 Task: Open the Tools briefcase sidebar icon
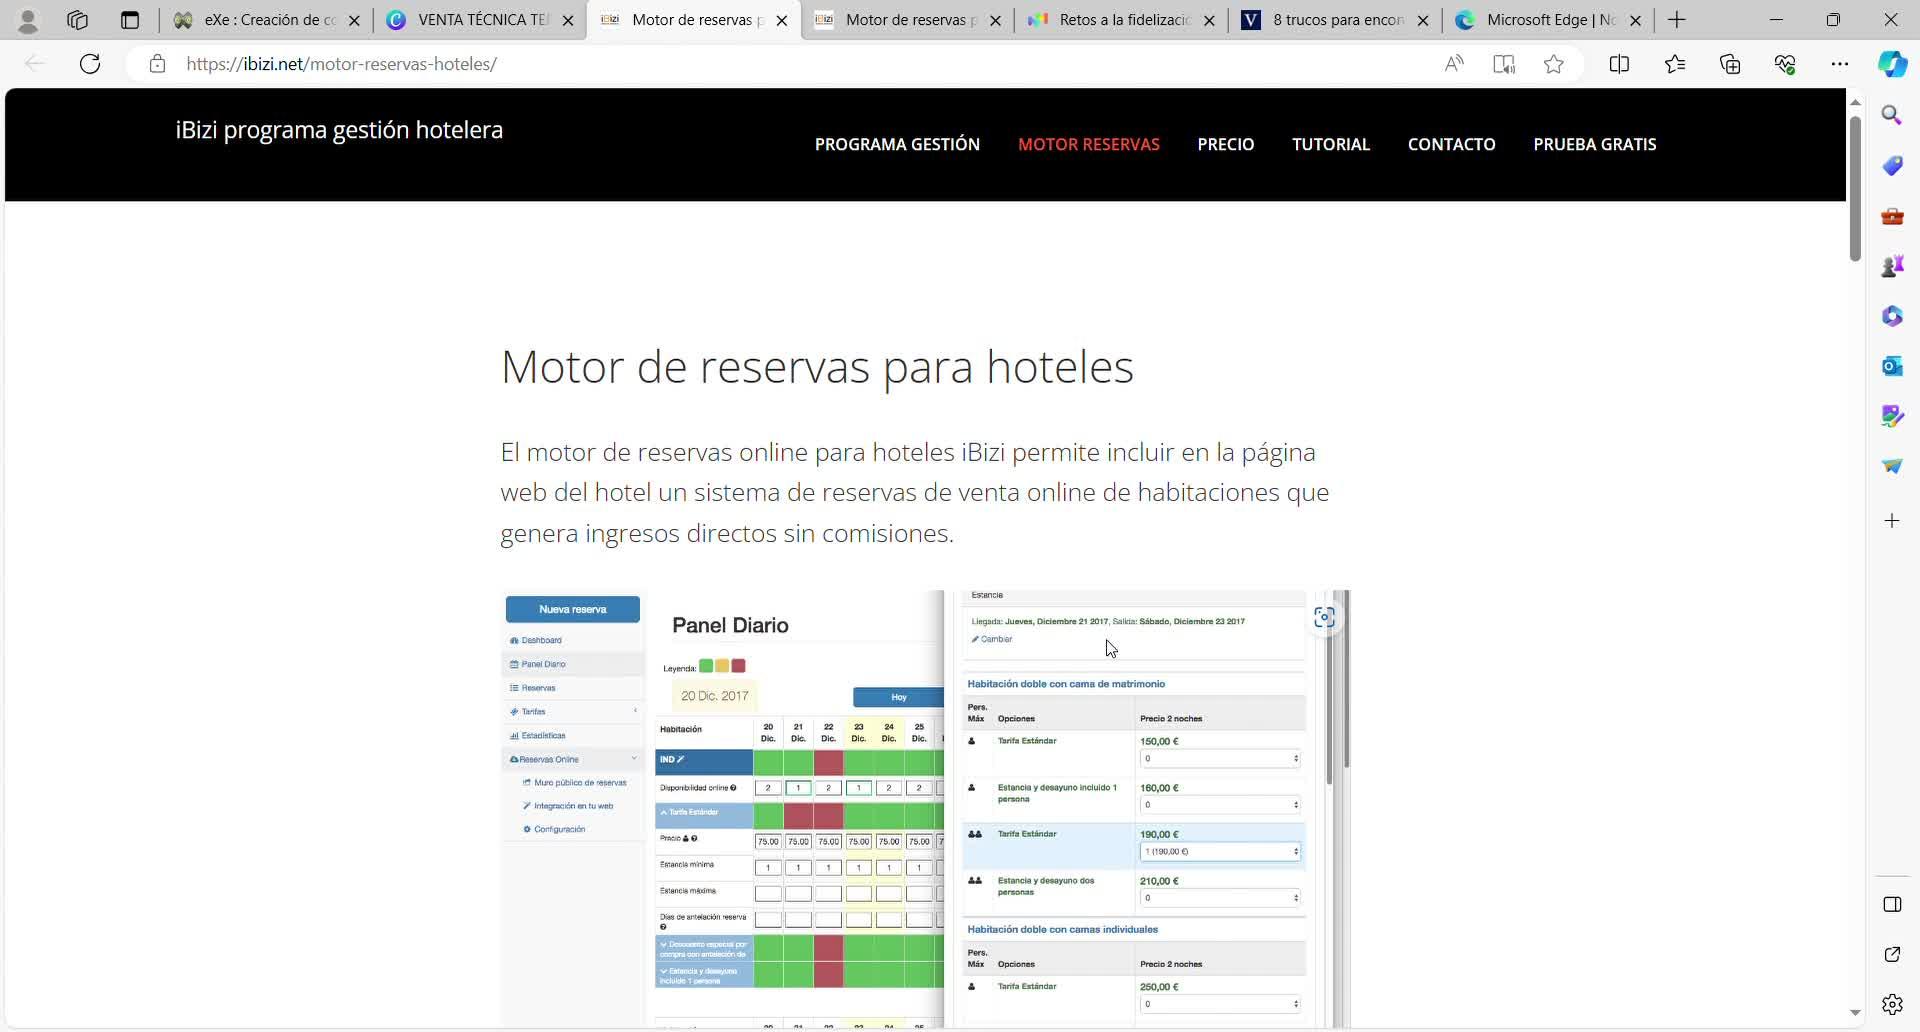pyautogui.click(x=1892, y=216)
